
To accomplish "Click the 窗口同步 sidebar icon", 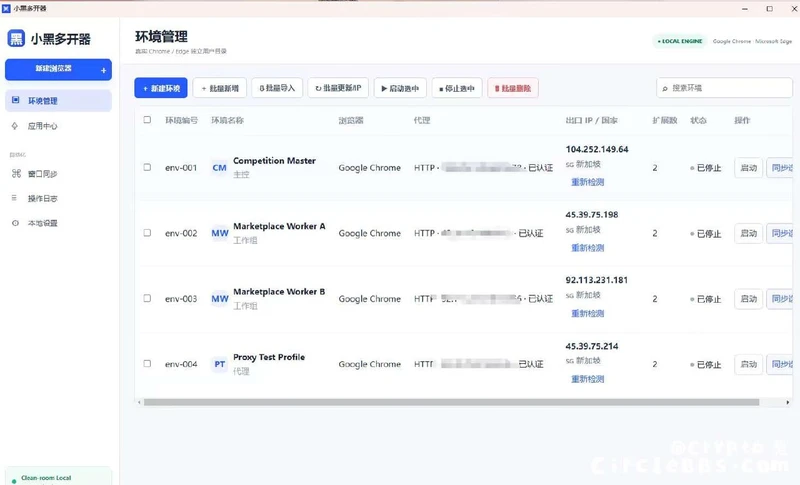I will coord(16,173).
